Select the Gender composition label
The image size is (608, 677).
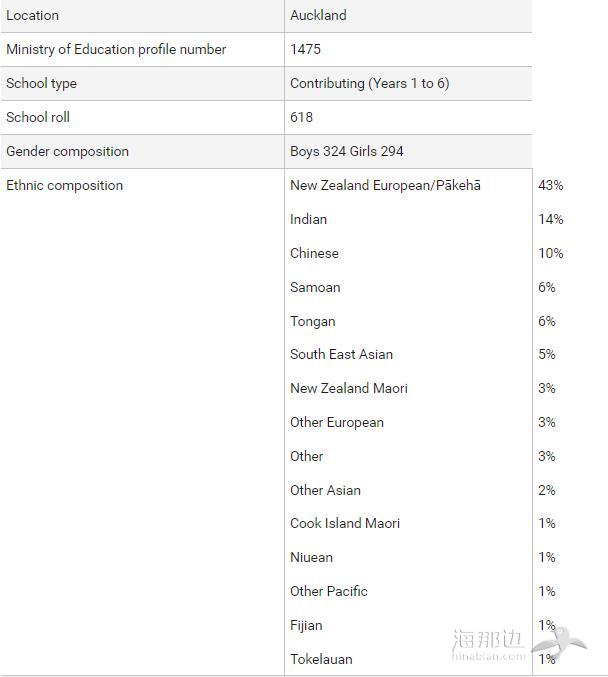67,152
